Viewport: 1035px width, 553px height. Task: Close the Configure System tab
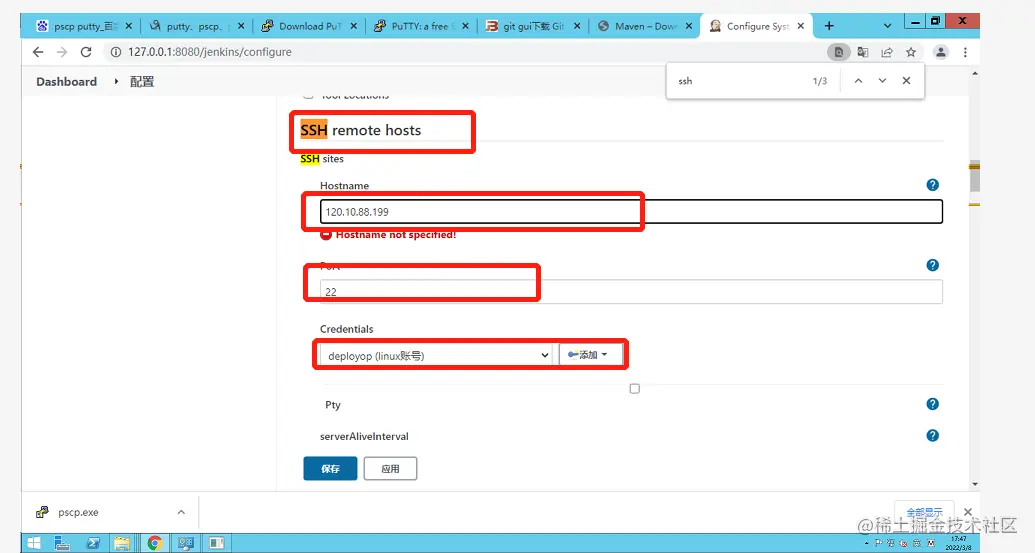(801, 26)
